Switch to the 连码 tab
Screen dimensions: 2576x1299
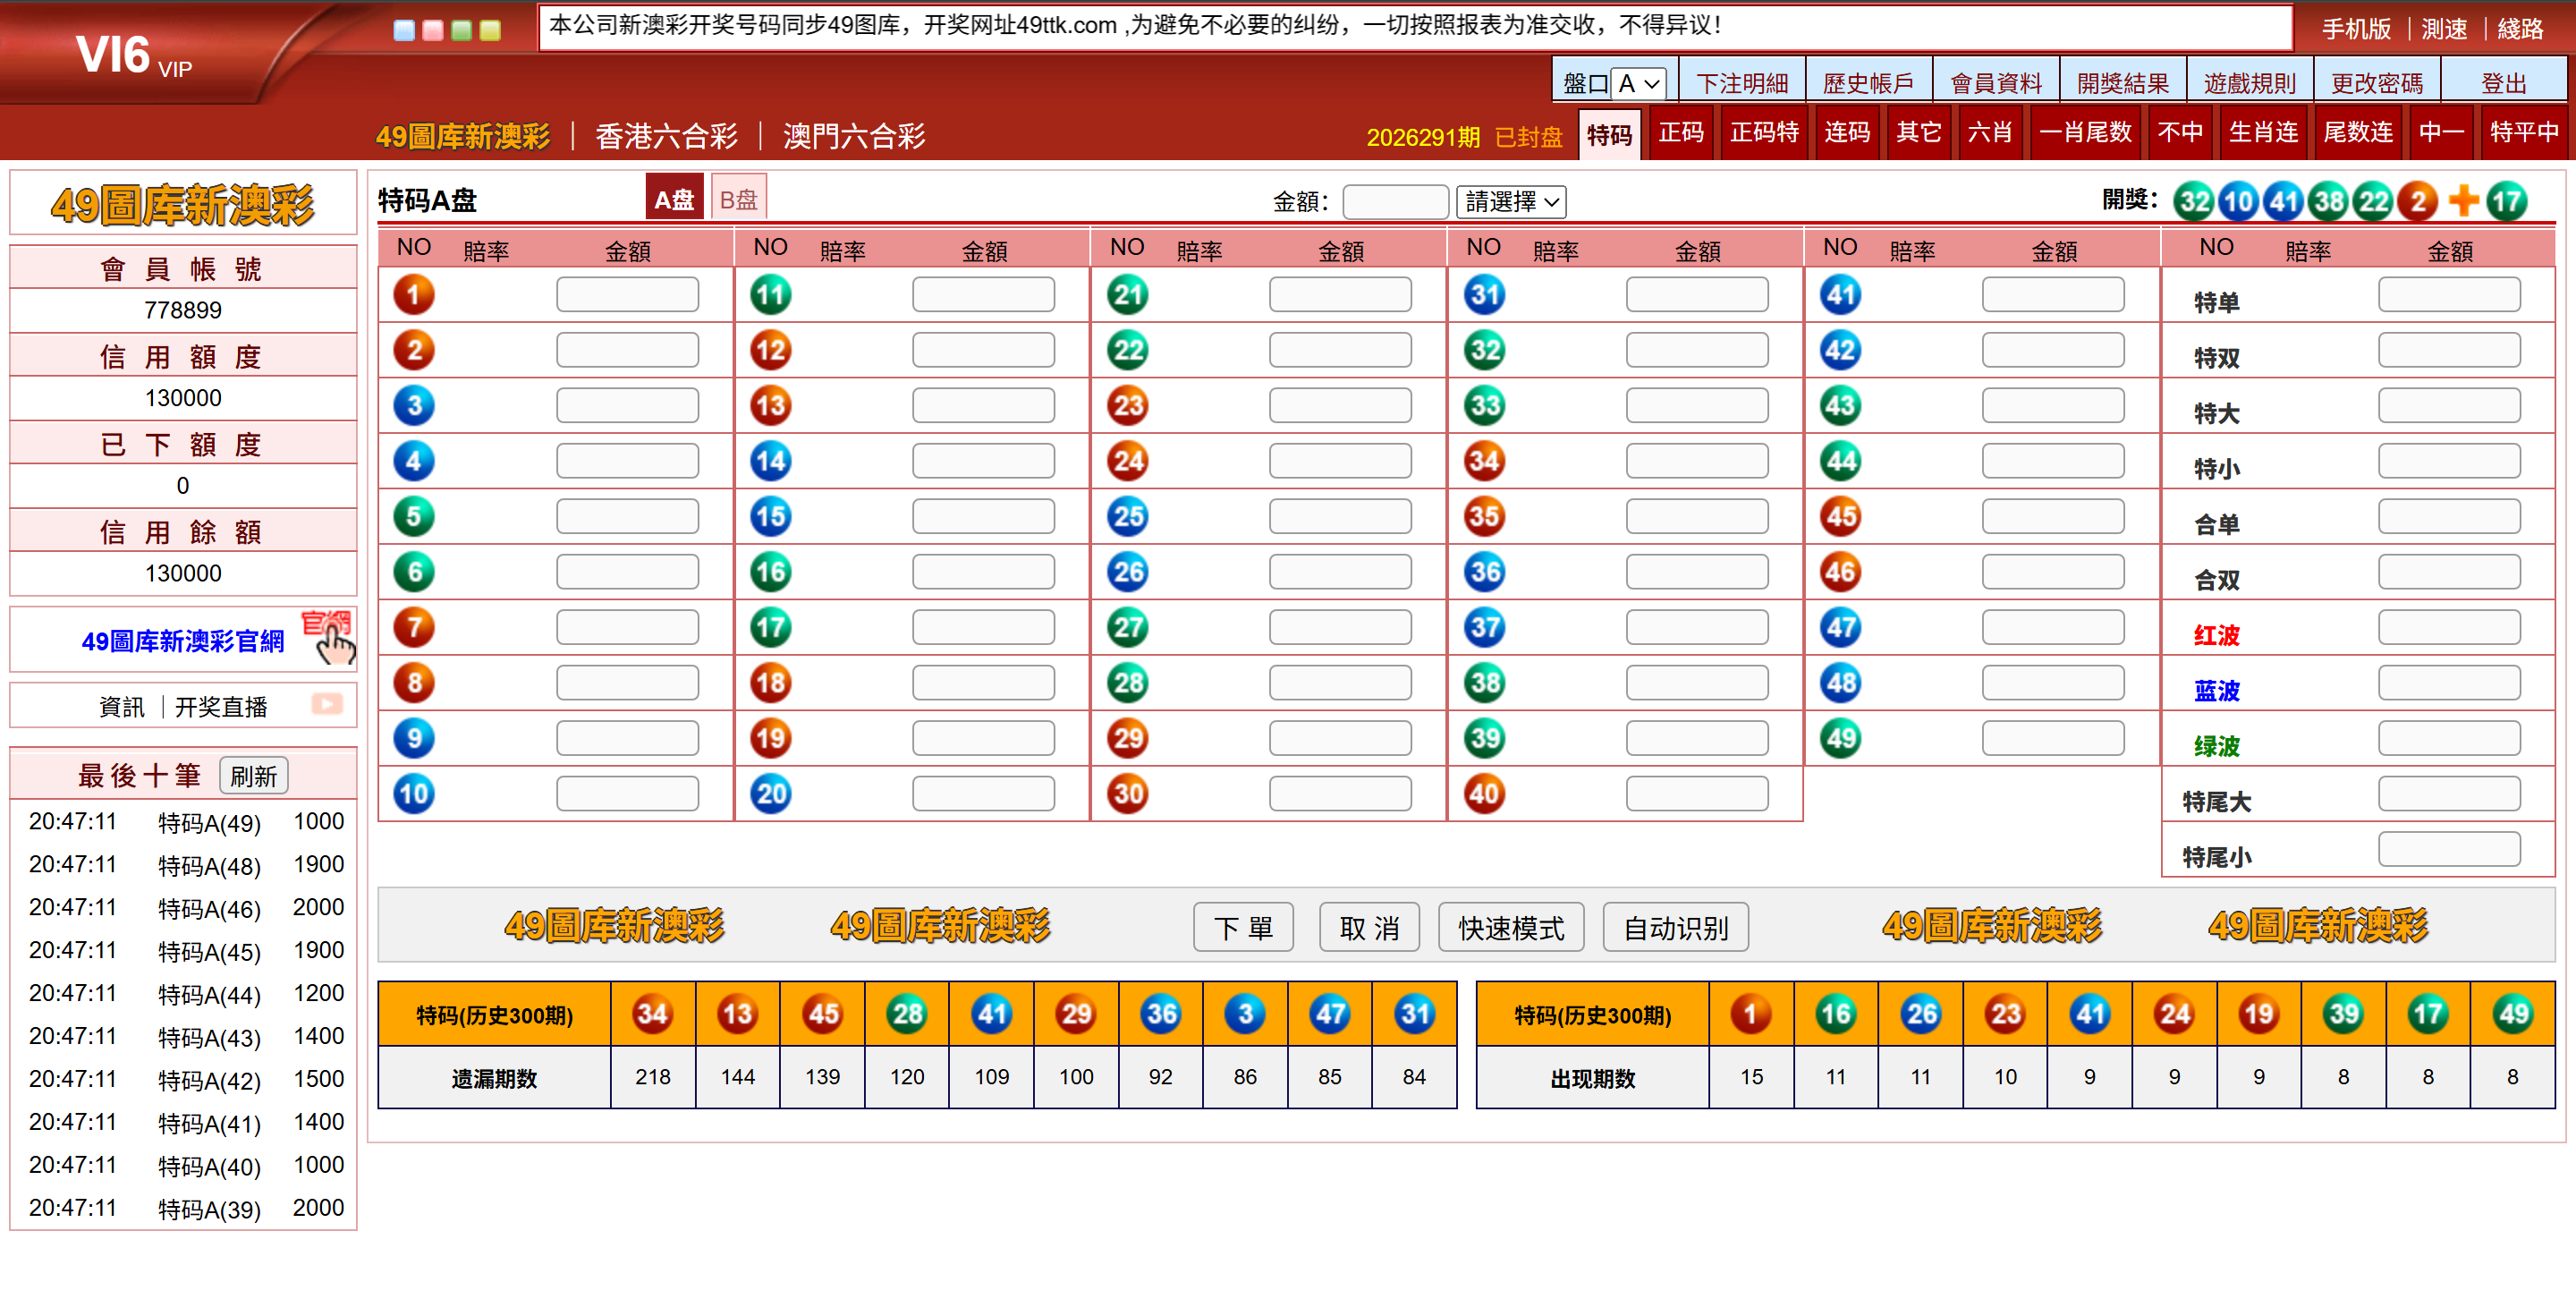[x=1847, y=133]
